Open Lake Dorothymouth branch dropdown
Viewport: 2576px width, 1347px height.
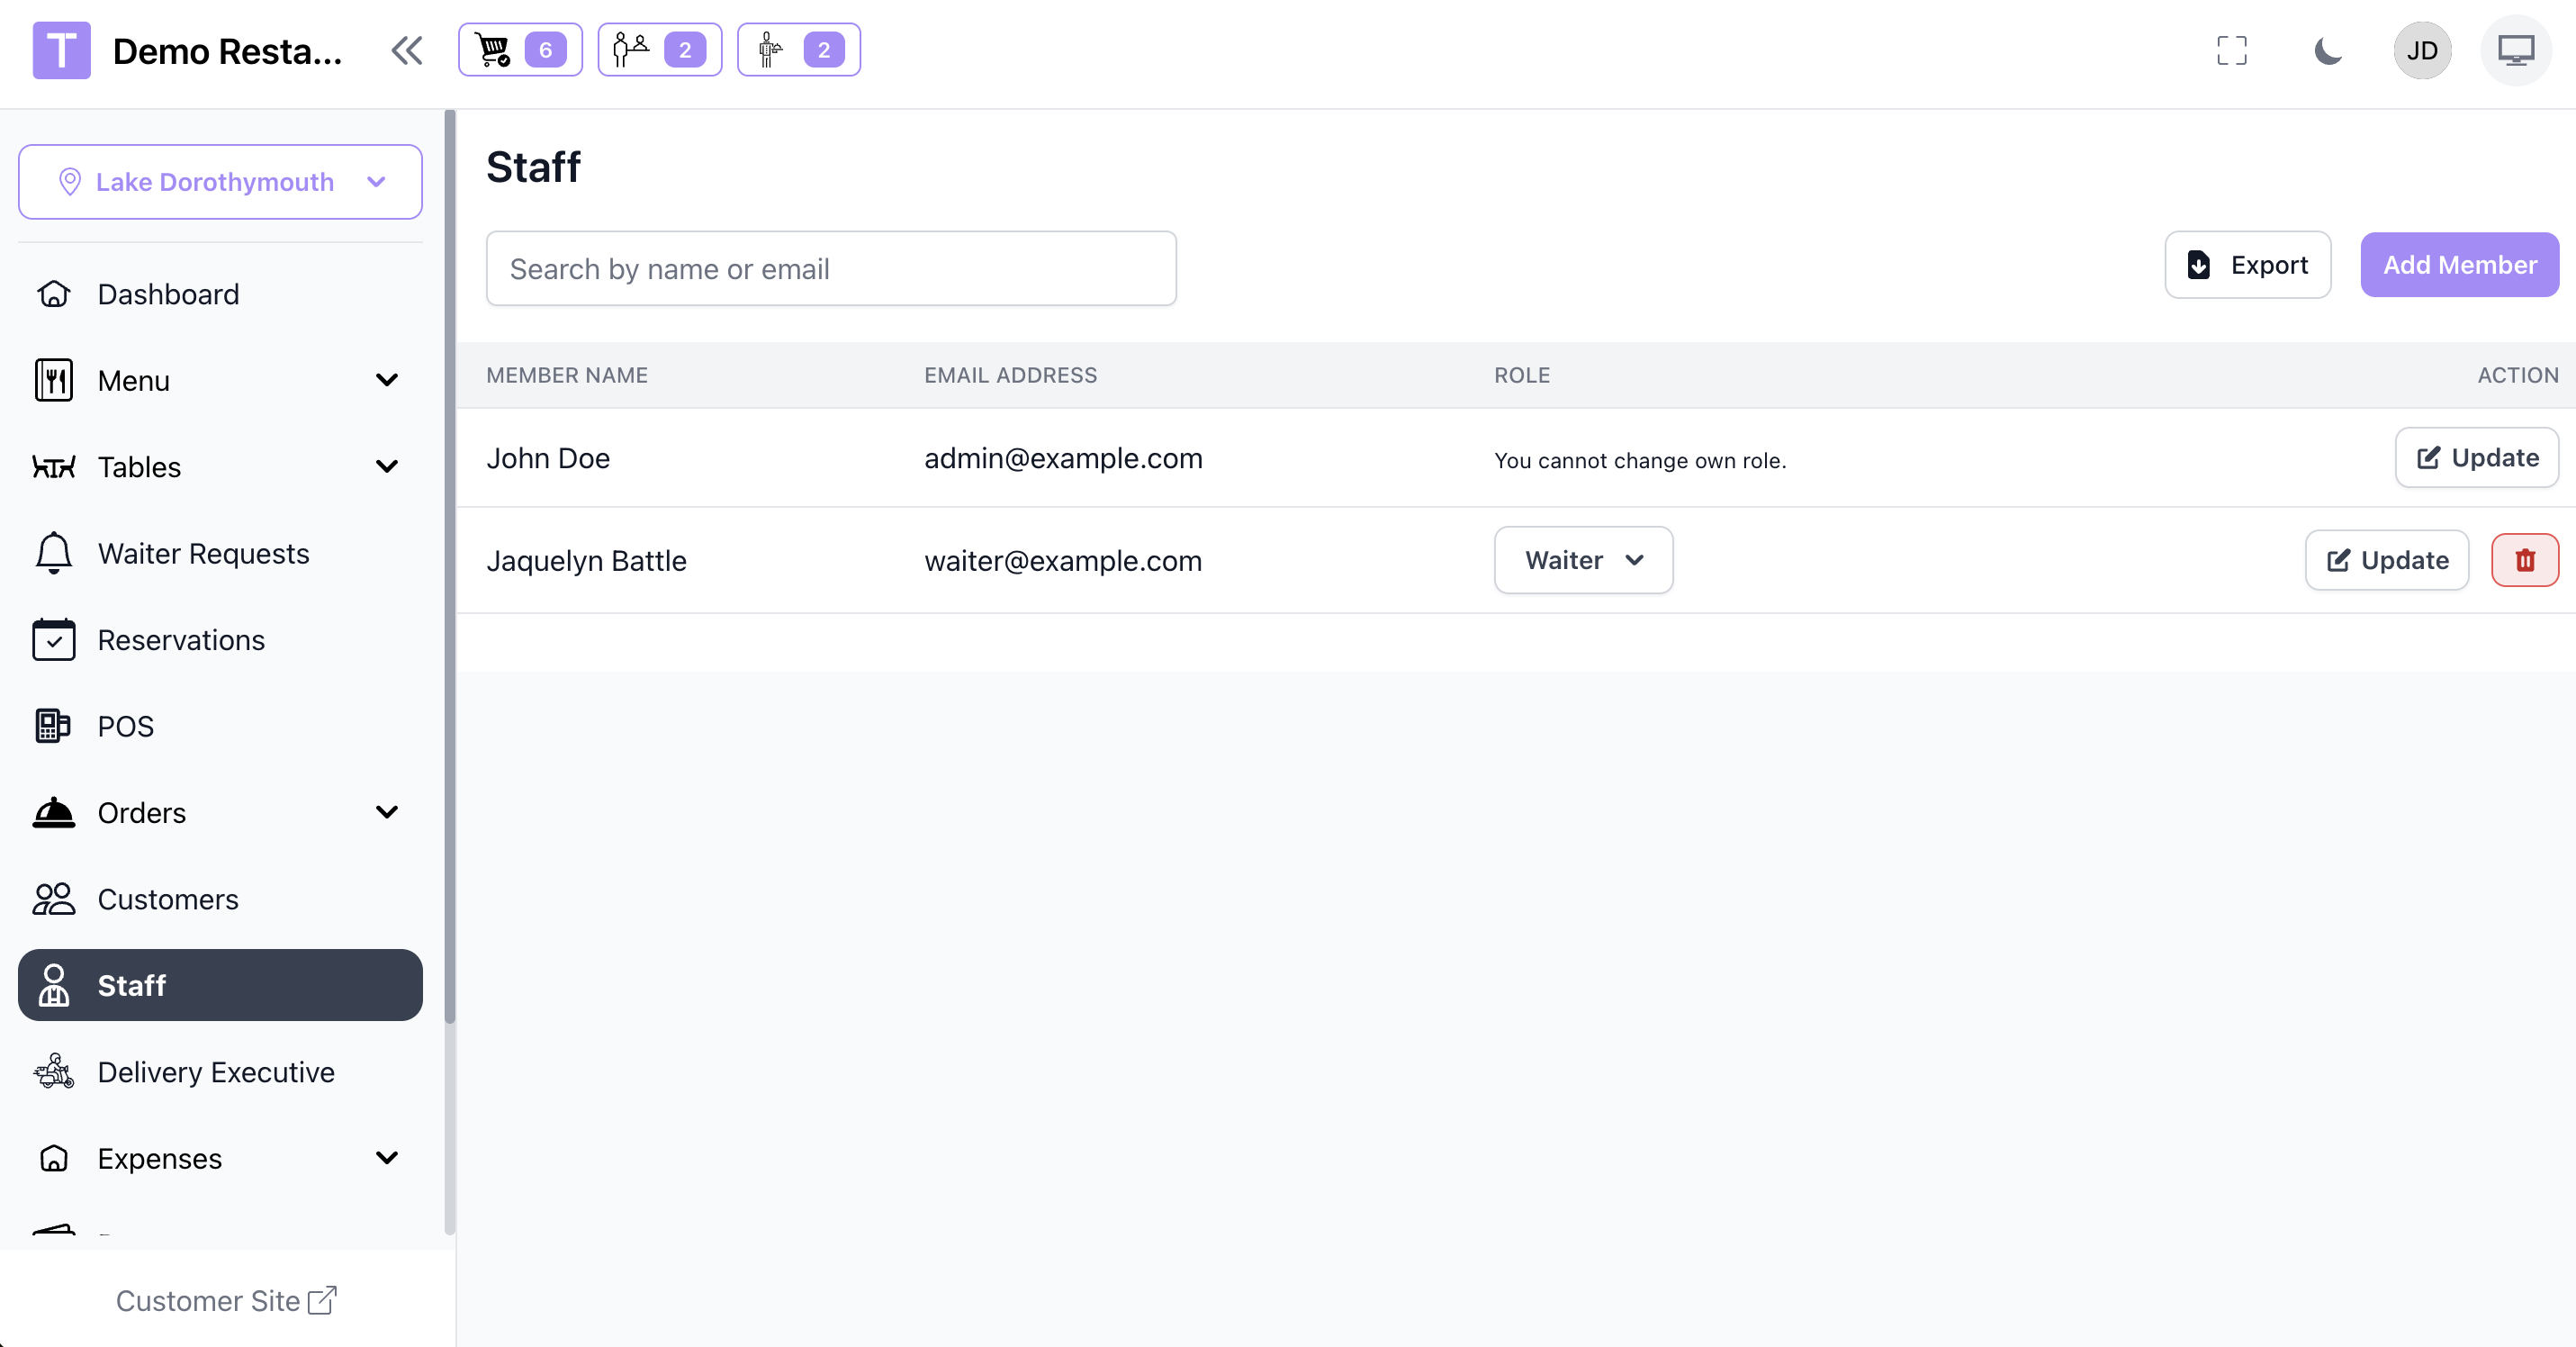click(220, 182)
